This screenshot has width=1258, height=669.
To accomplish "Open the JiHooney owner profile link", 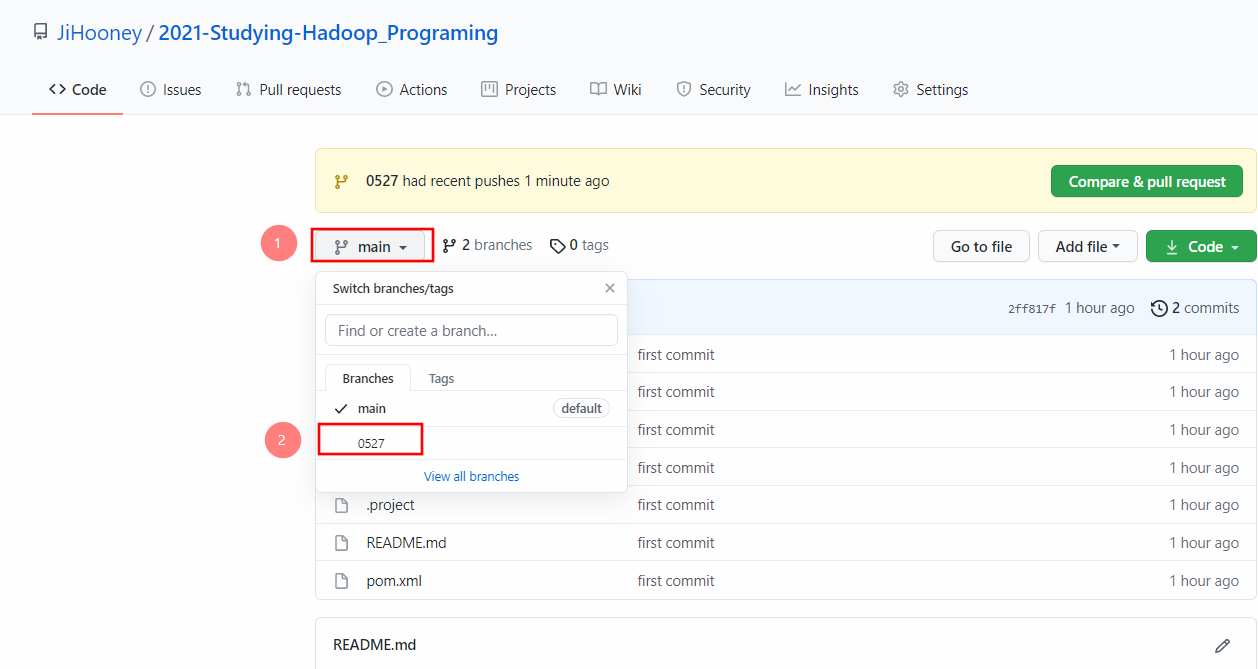I will tap(99, 33).
